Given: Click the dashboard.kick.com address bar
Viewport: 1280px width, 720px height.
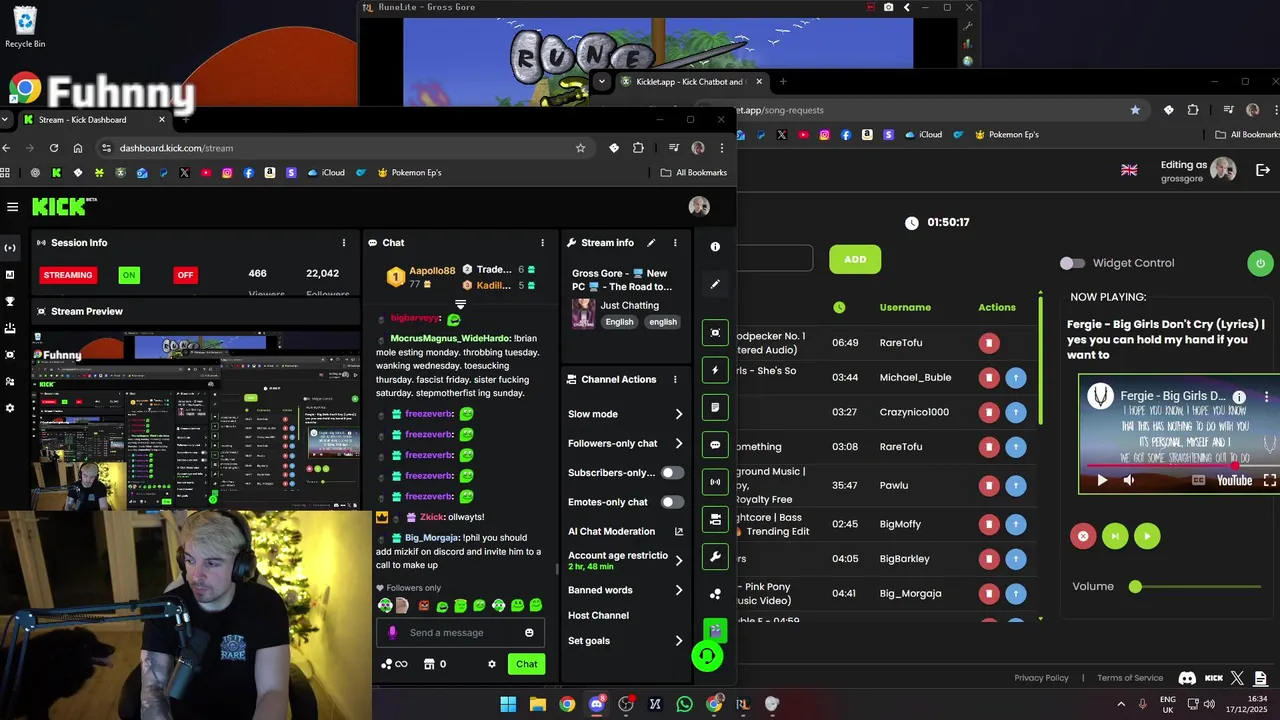Looking at the screenshot, I should (x=340, y=148).
